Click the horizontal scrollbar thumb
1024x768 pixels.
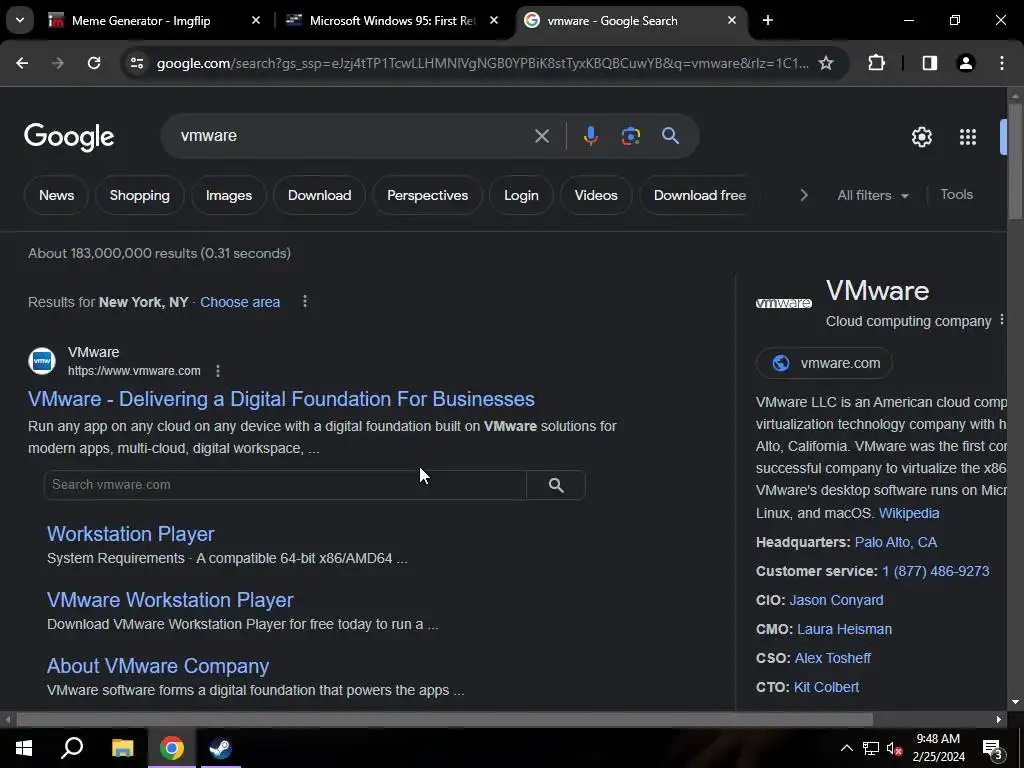click(444, 720)
